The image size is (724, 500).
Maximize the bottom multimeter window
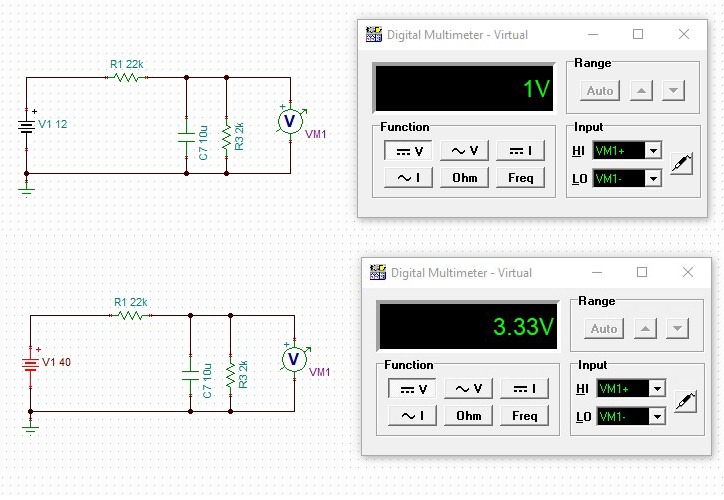pyautogui.click(x=642, y=272)
